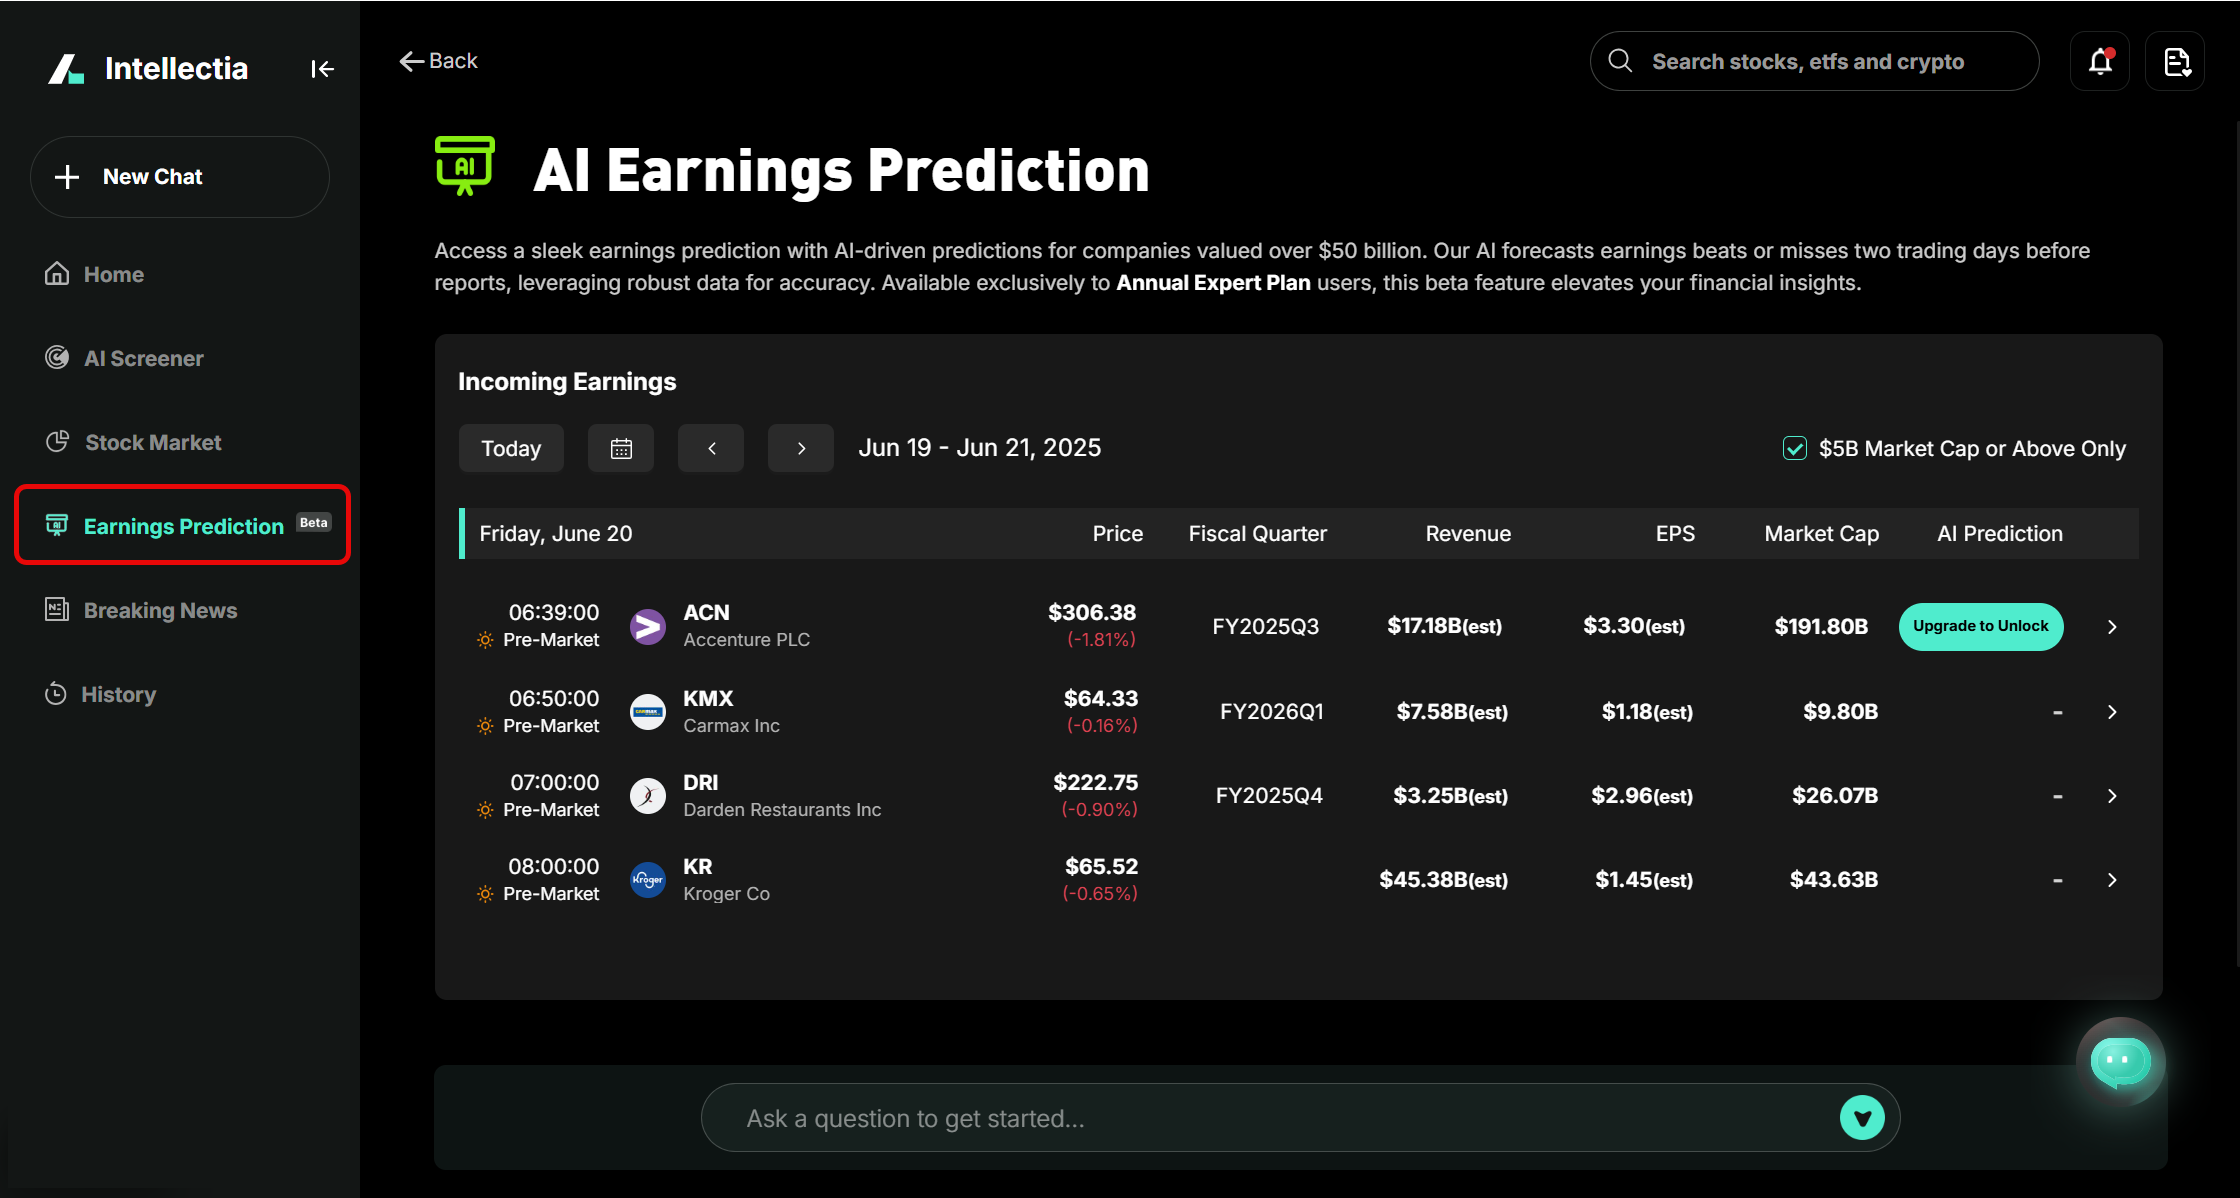Image resolution: width=2240 pixels, height=1198 pixels.
Task: Collapse the sidebar with arrow icon
Action: tap(322, 68)
